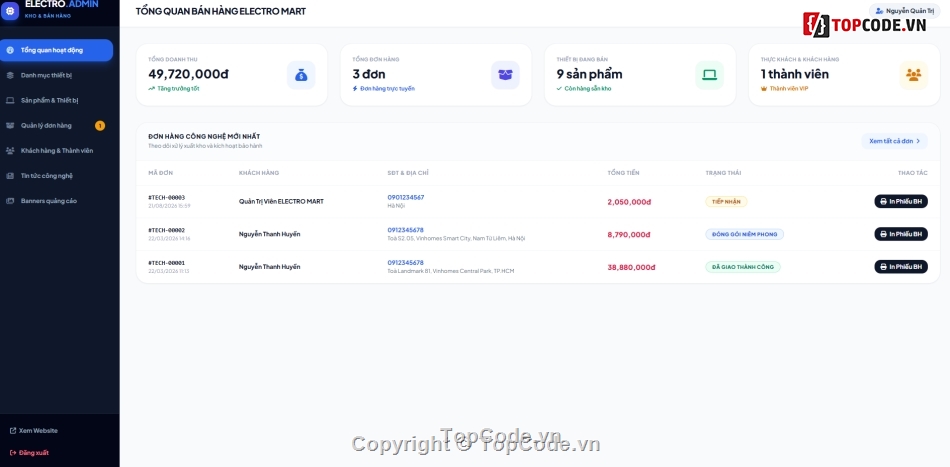Click Đăng xuất to log out
The height and width of the screenshot is (467, 950).
pyautogui.click(x=29, y=452)
